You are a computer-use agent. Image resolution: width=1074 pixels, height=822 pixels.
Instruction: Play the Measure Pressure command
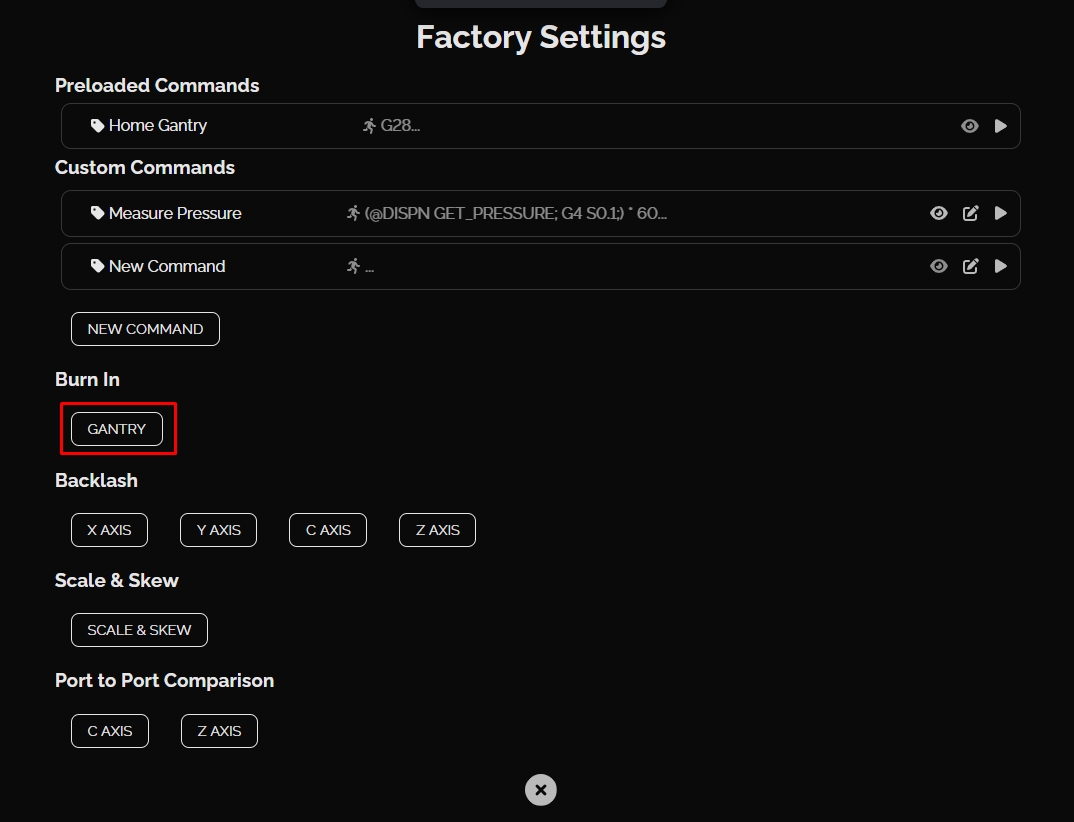tap(1000, 213)
